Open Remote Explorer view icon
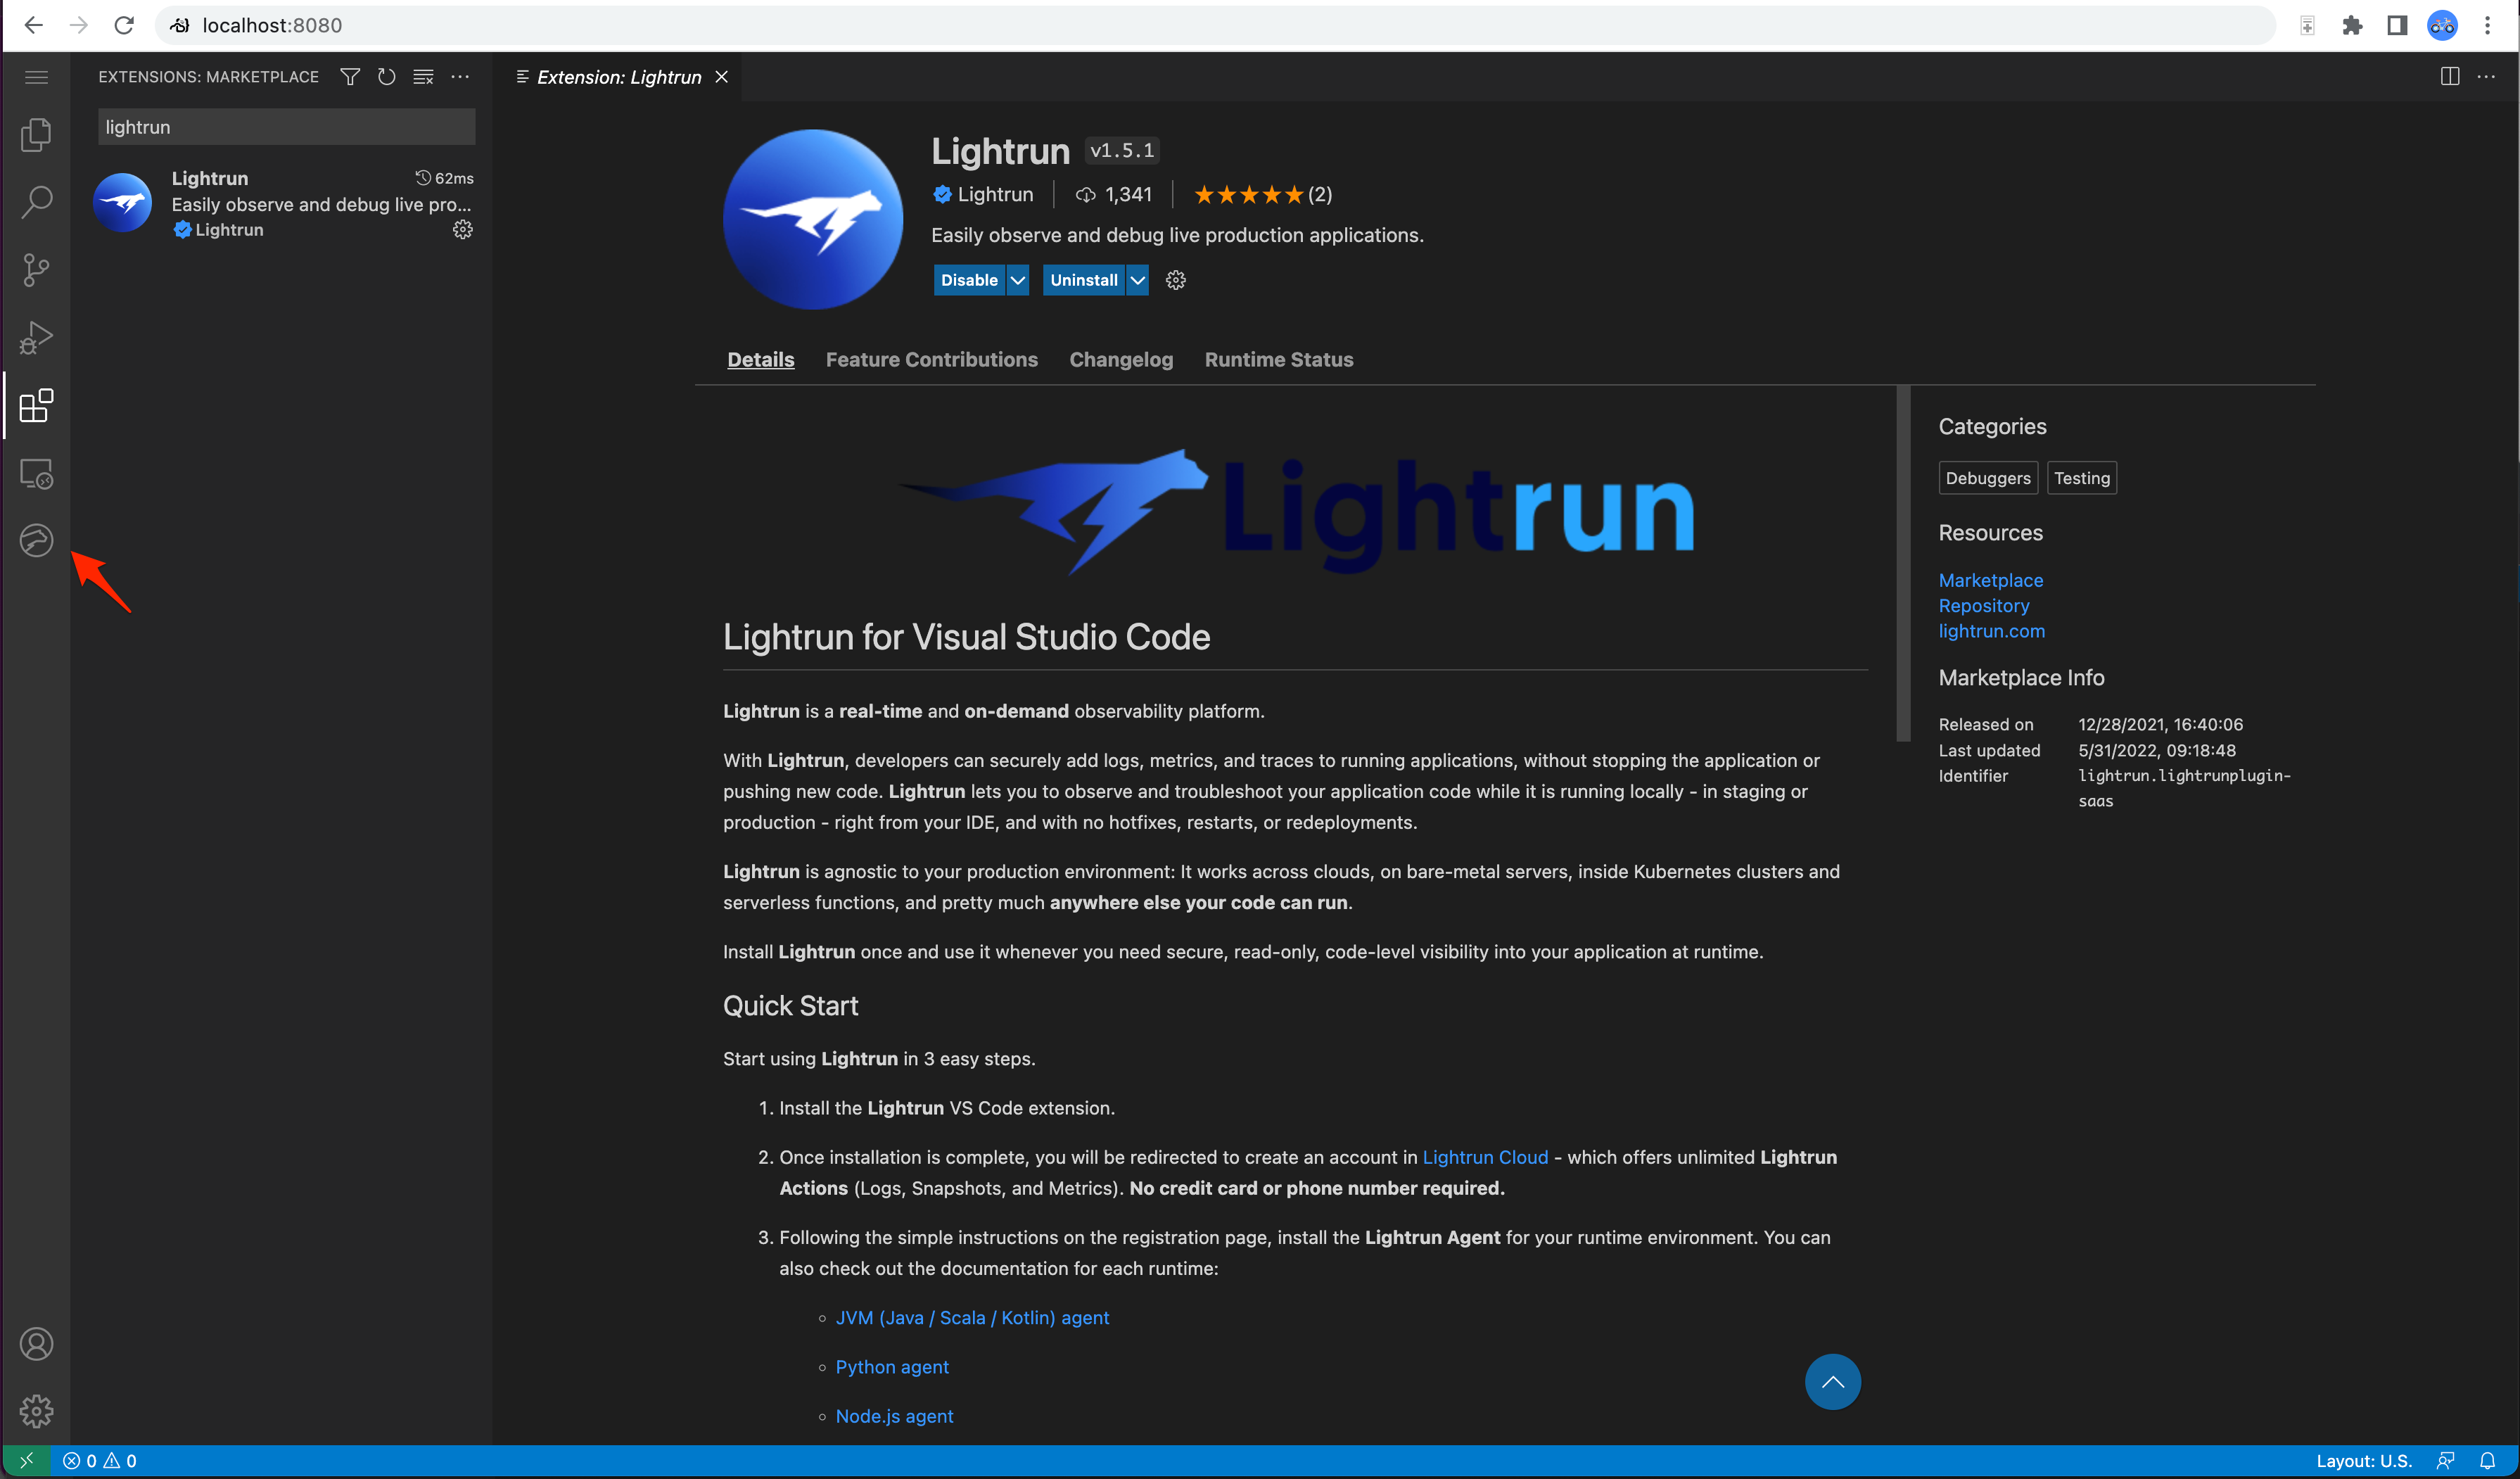This screenshot has height=1479, width=2520. [x=36, y=473]
